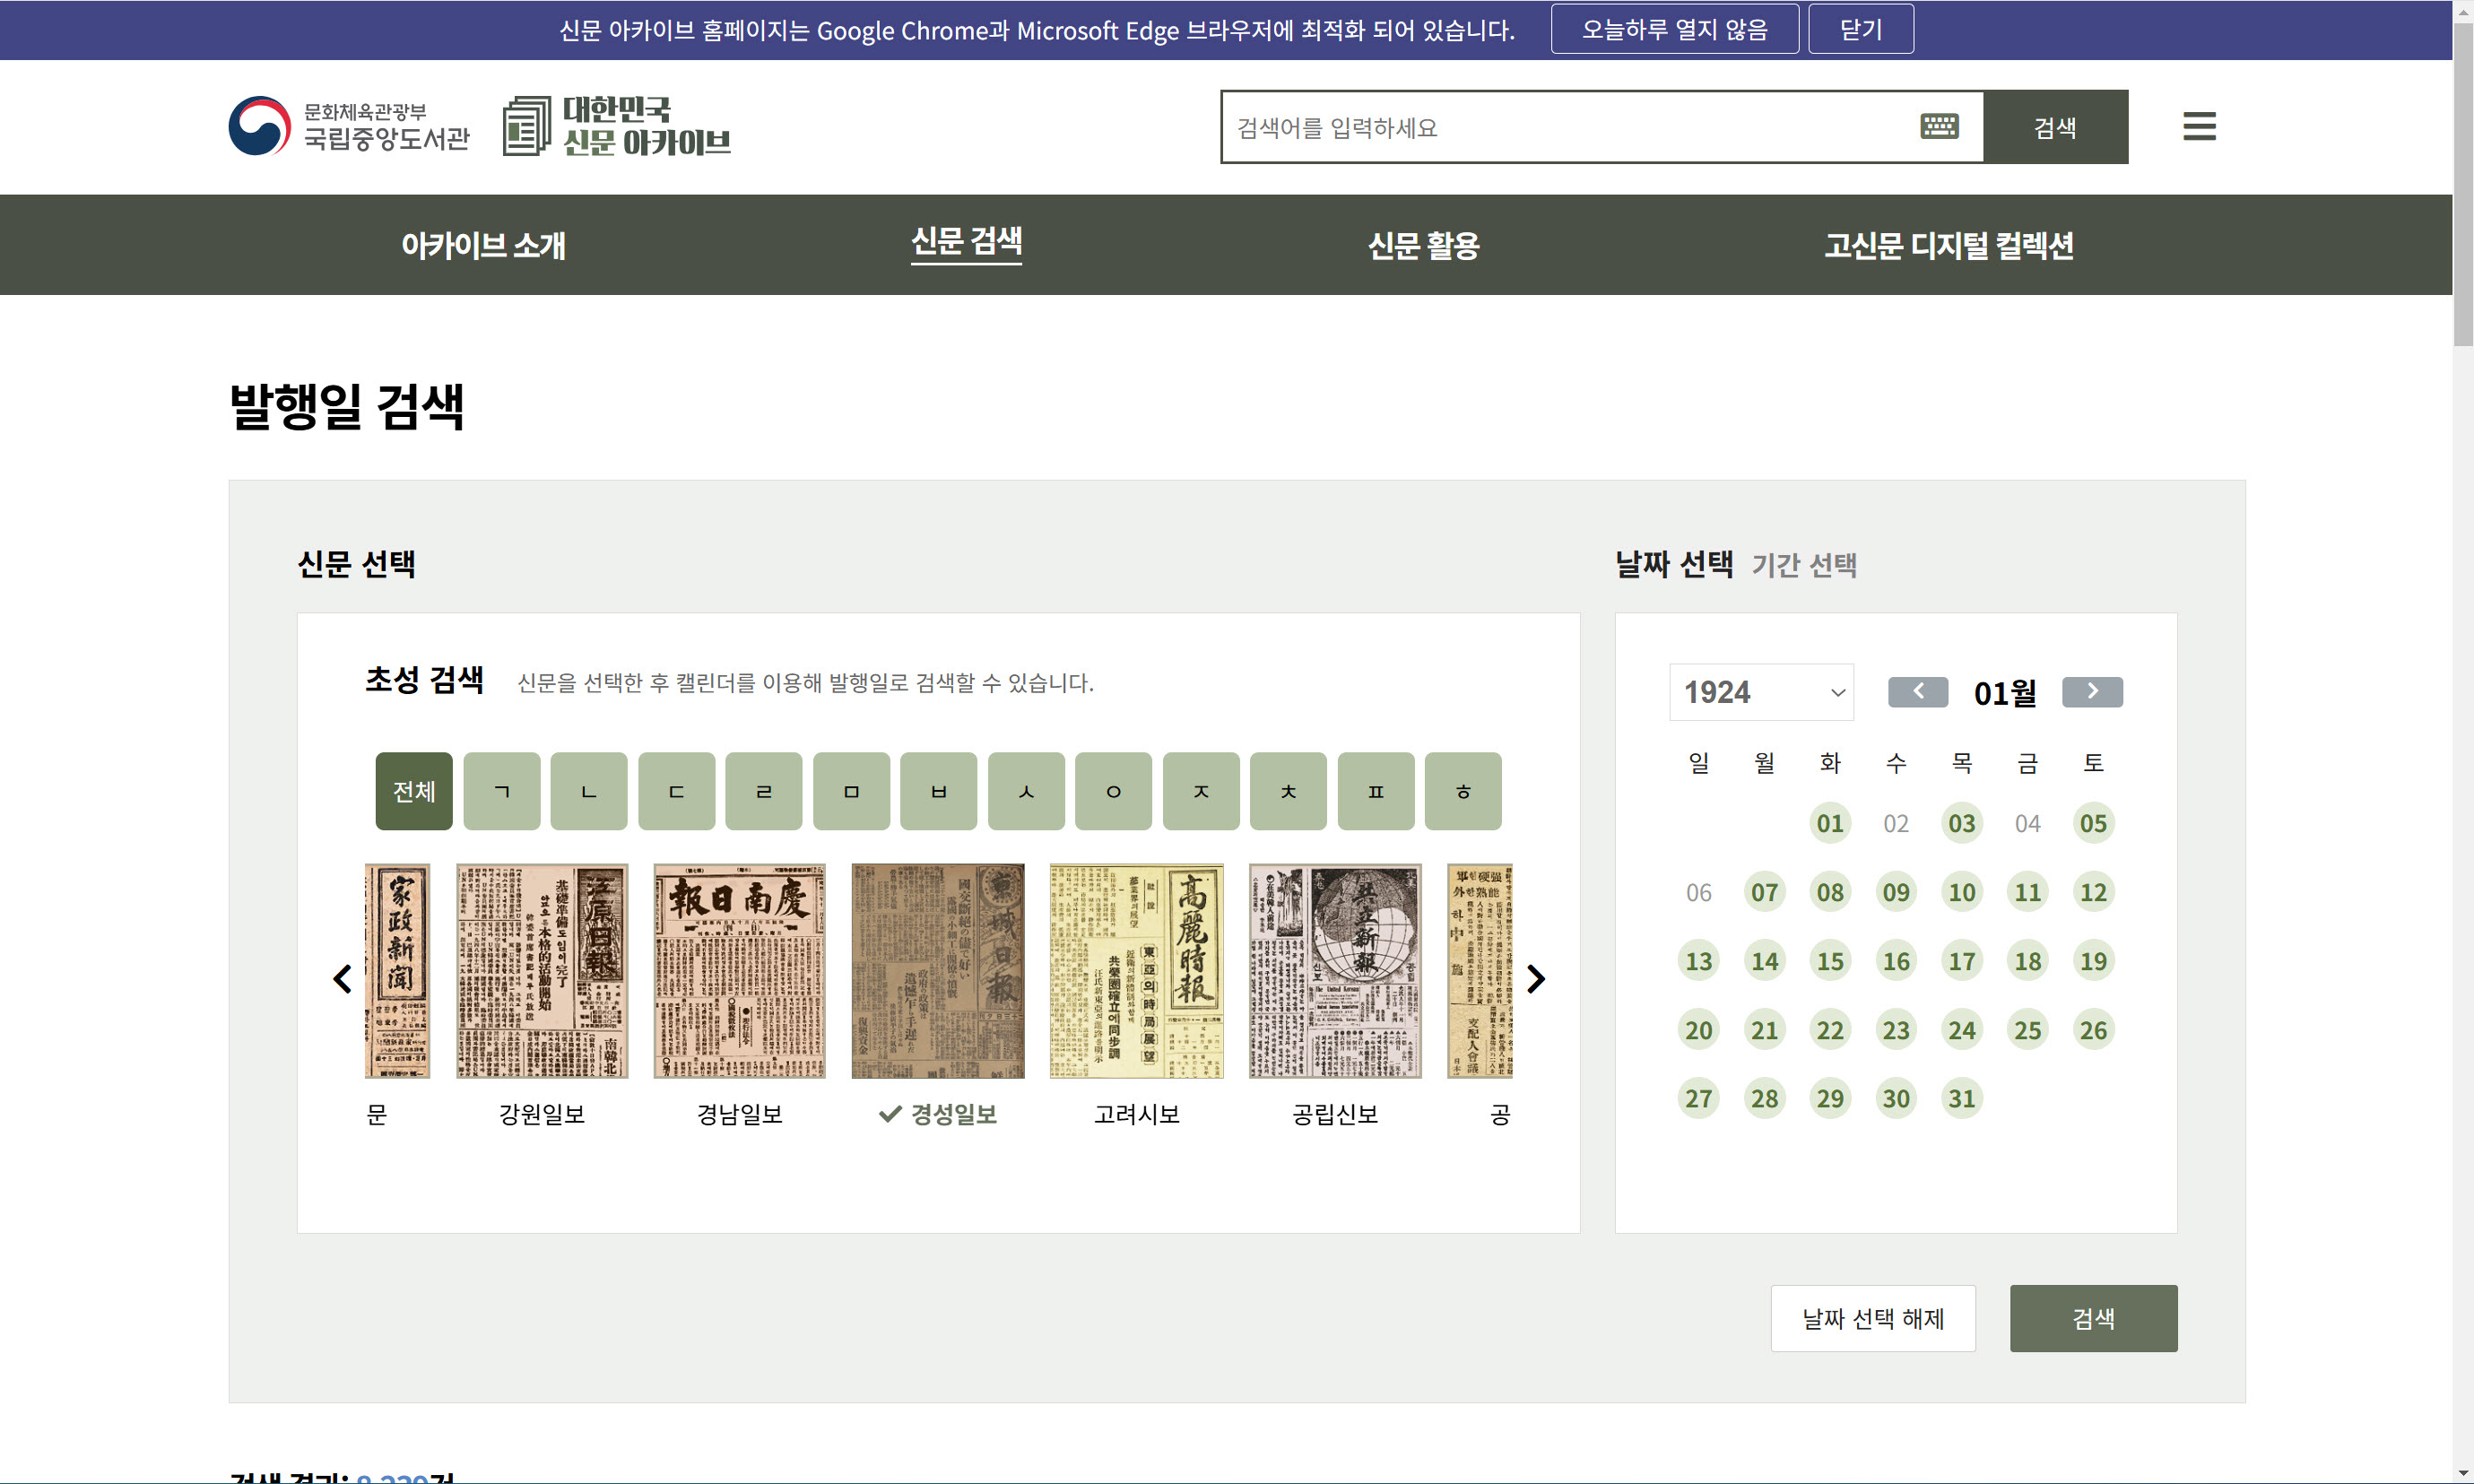2474x1484 pixels.
Task: Click the 국립중앙도서관 logo
Action: tap(349, 126)
